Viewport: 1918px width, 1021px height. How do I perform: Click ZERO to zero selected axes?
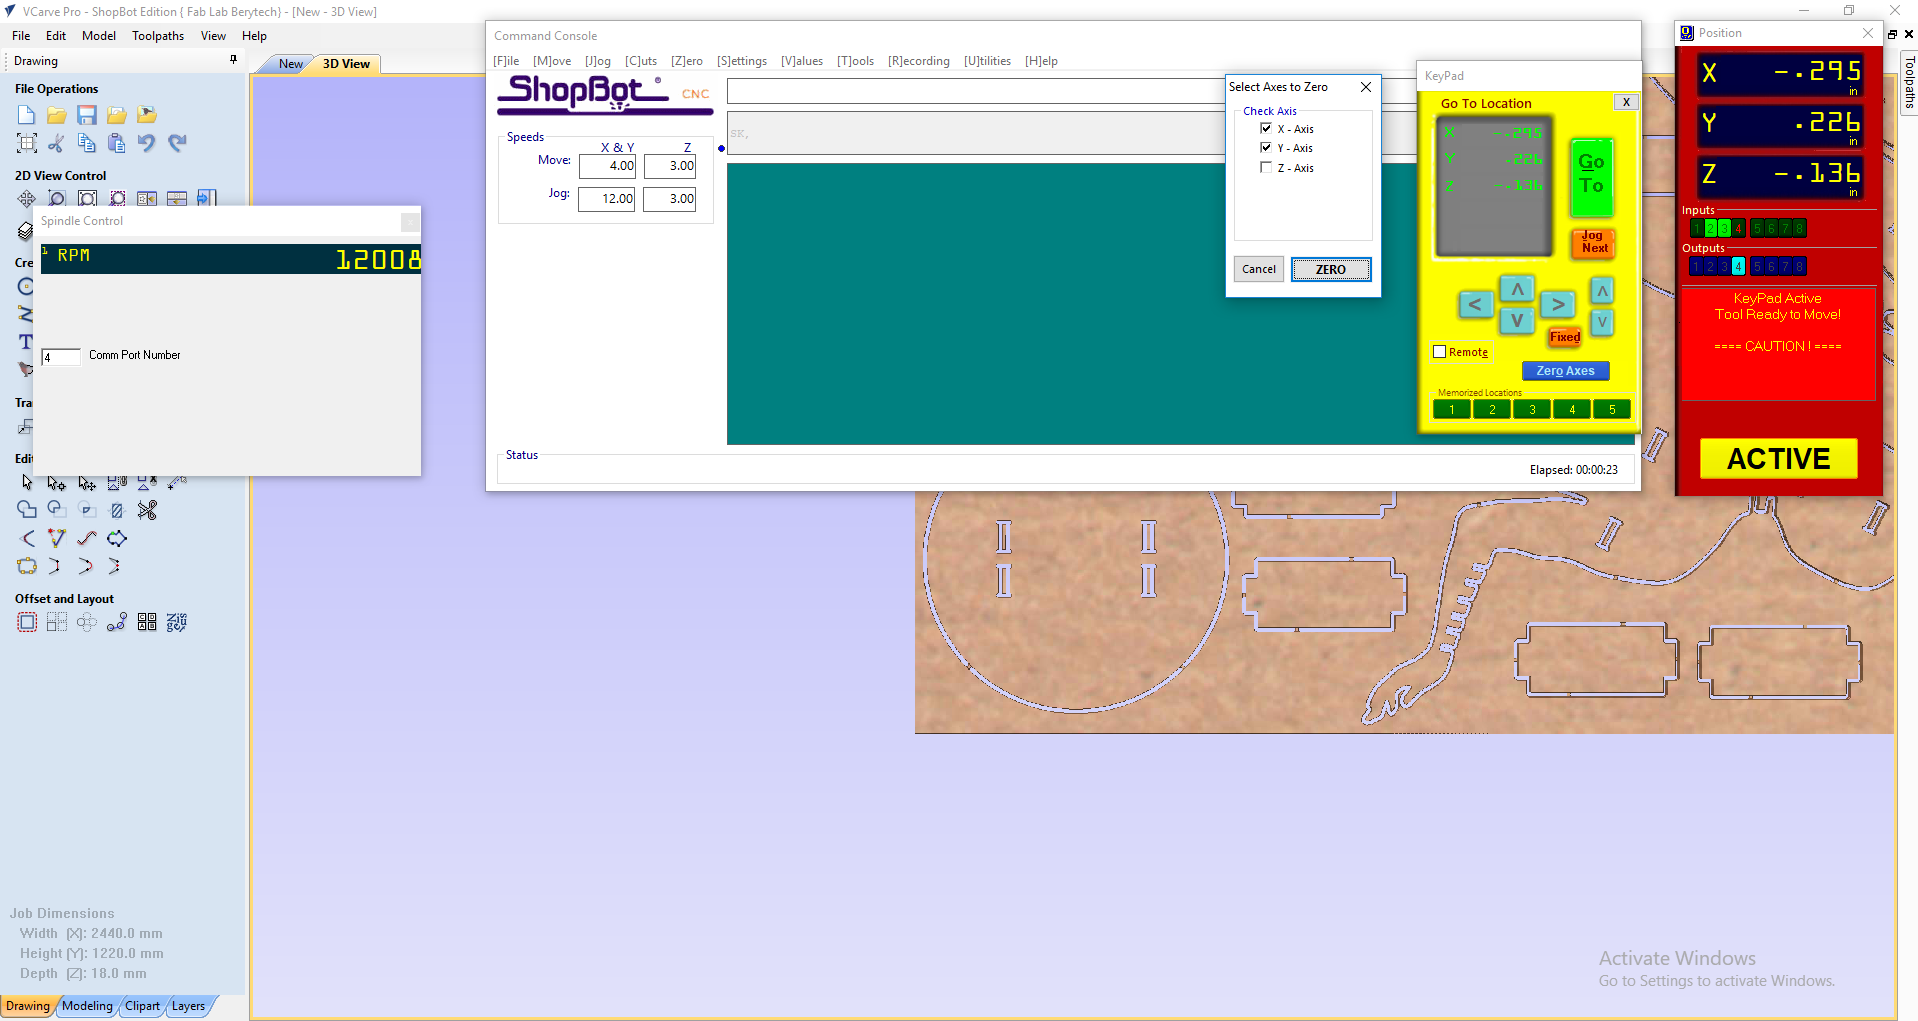point(1330,269)
